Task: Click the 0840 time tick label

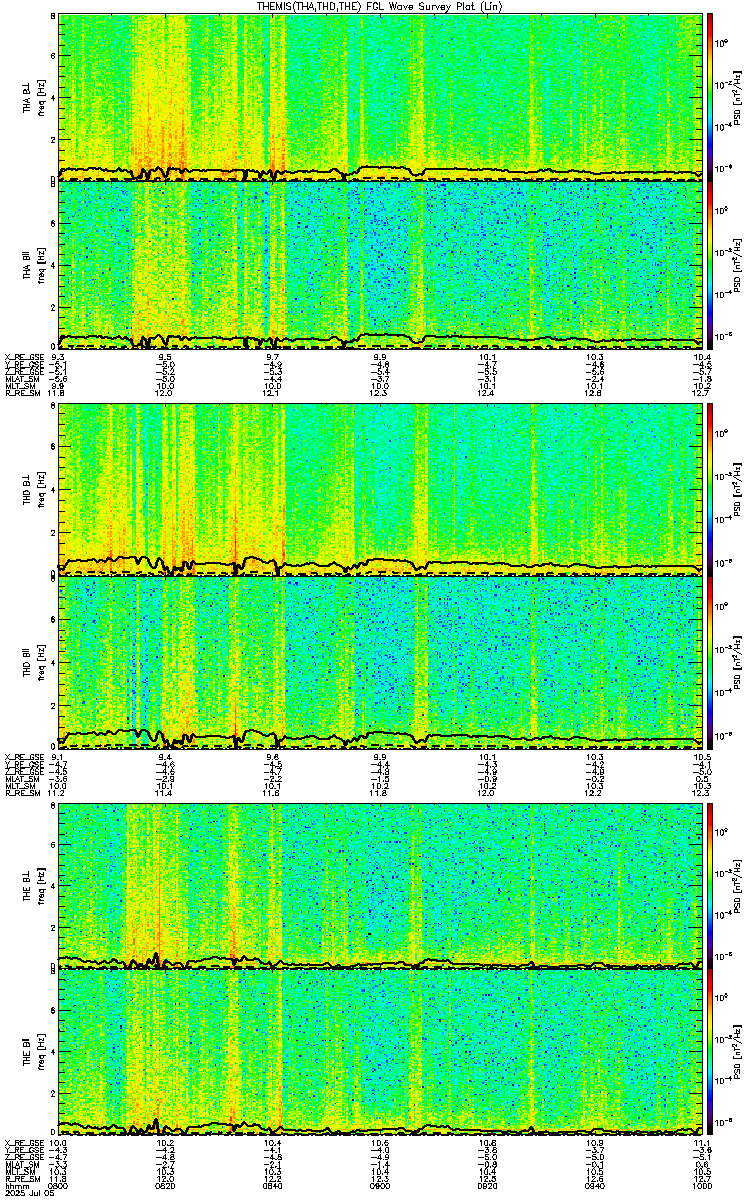Action: 274,1185
